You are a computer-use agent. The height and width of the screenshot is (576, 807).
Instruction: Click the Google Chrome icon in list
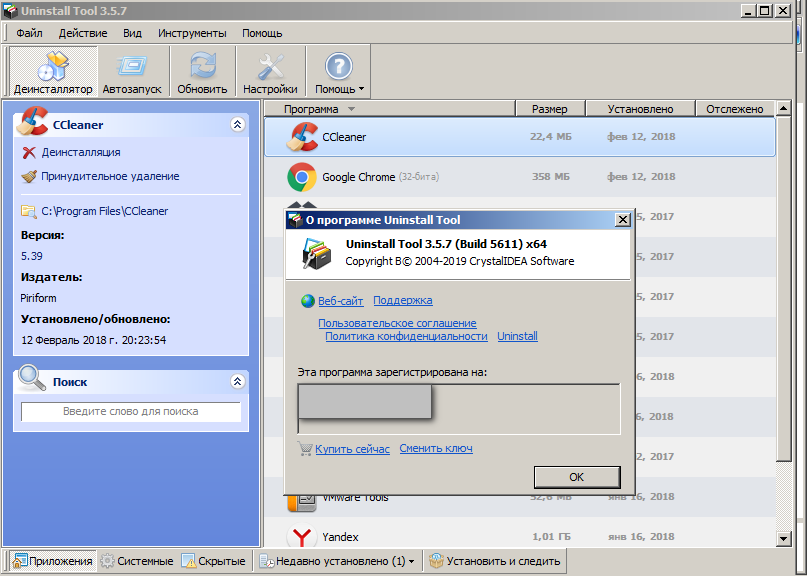click(302, 177)
